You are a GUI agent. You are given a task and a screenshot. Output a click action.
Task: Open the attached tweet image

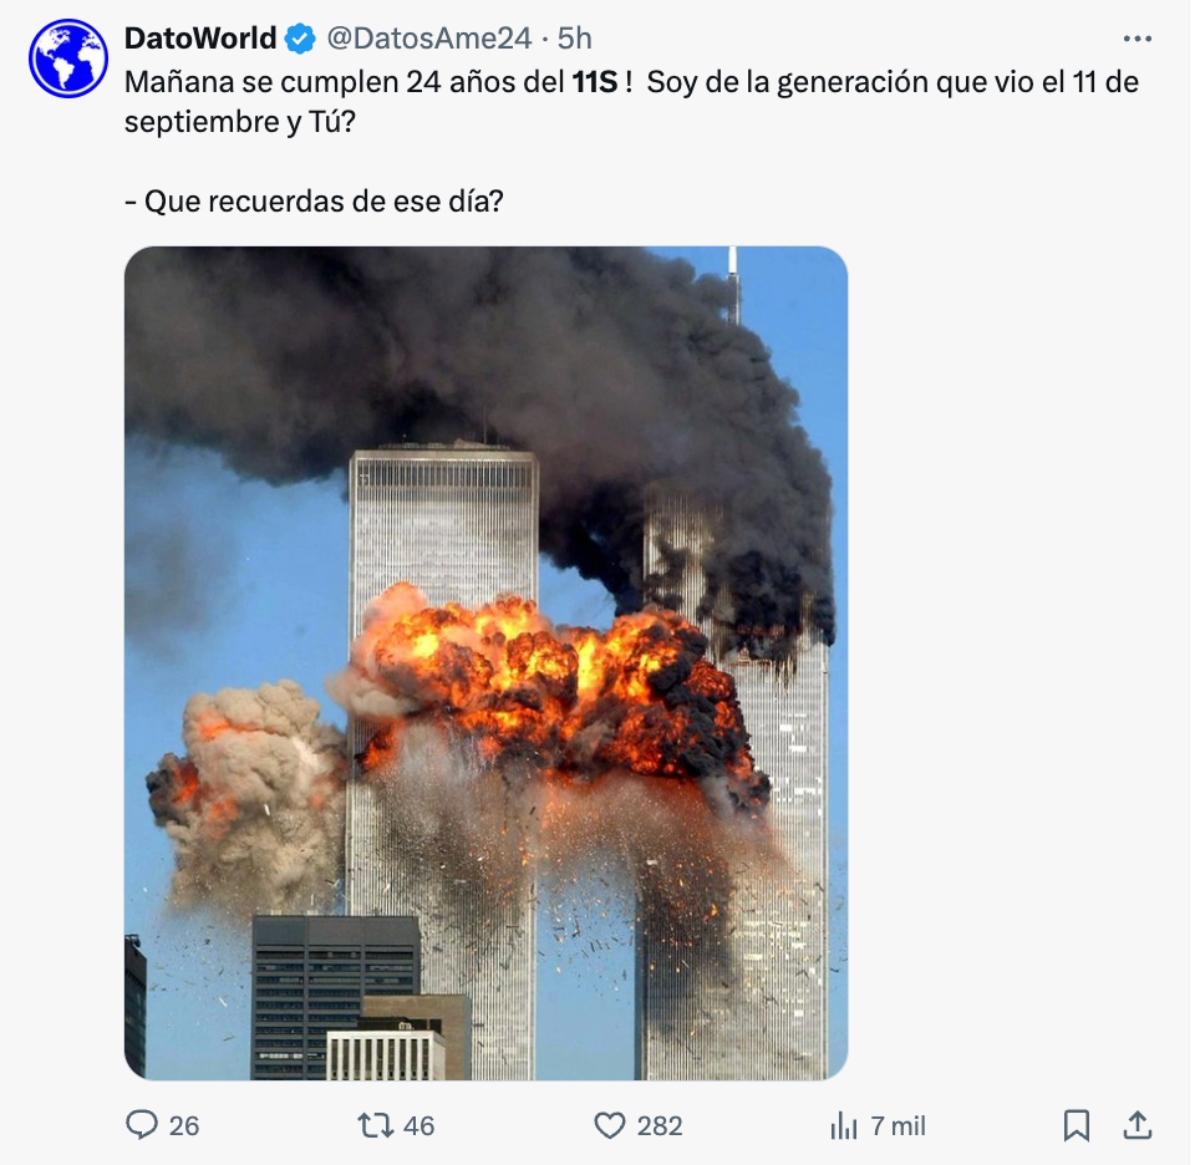(486, 663)
